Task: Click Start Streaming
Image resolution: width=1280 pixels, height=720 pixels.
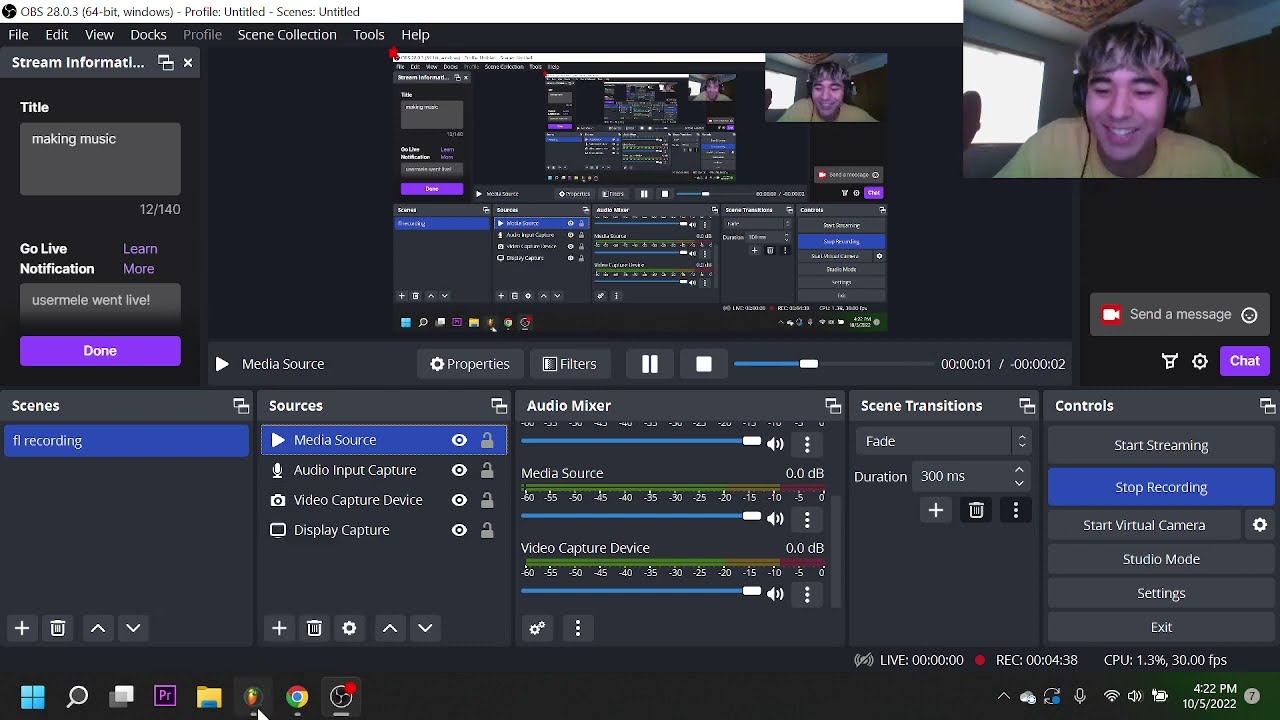Action: coord(1161,445)
